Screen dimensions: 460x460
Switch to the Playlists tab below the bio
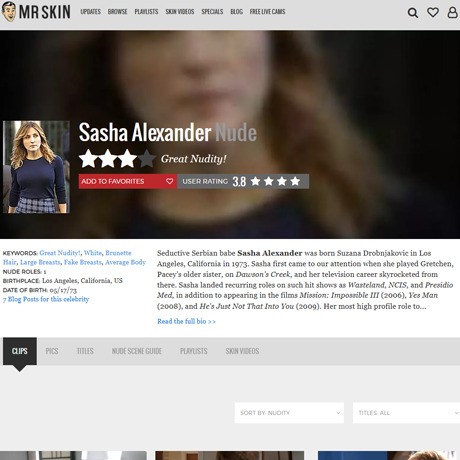click(x=194, y=351)
